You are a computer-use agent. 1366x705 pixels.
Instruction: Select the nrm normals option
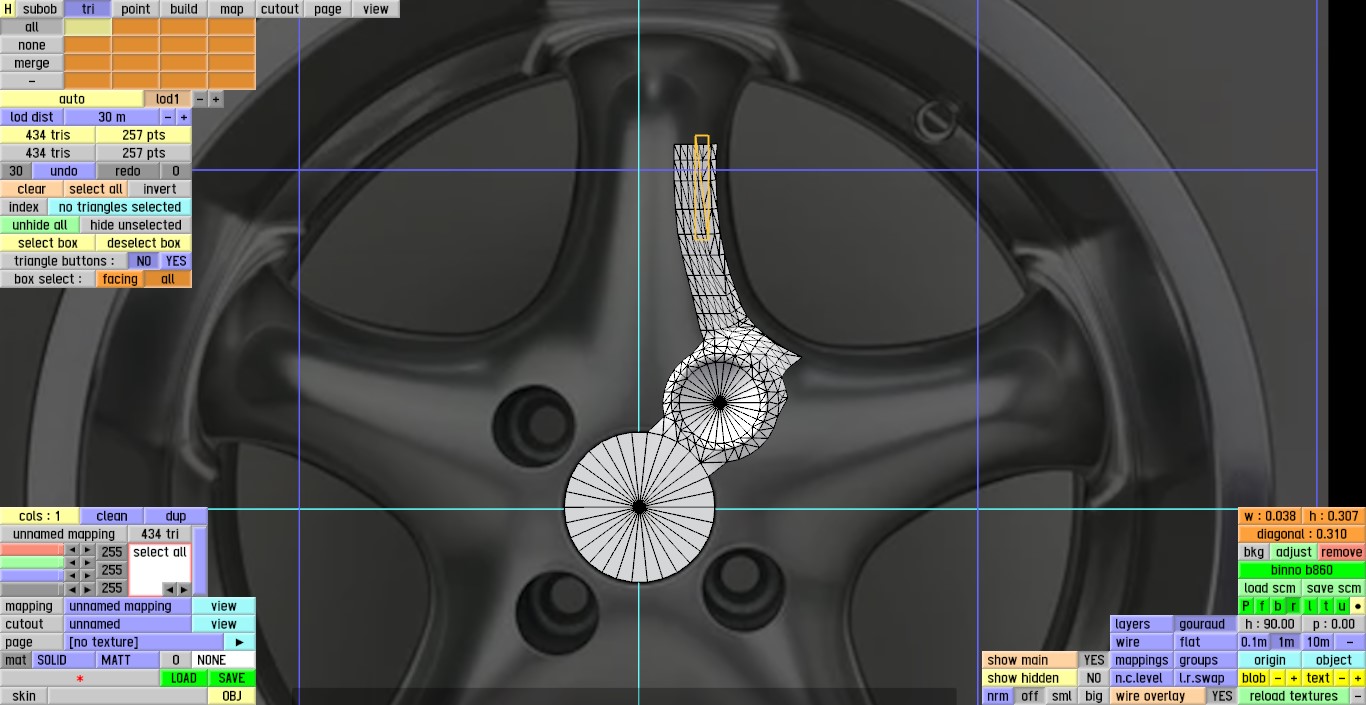pyautogui.click(x=998, y=696)
